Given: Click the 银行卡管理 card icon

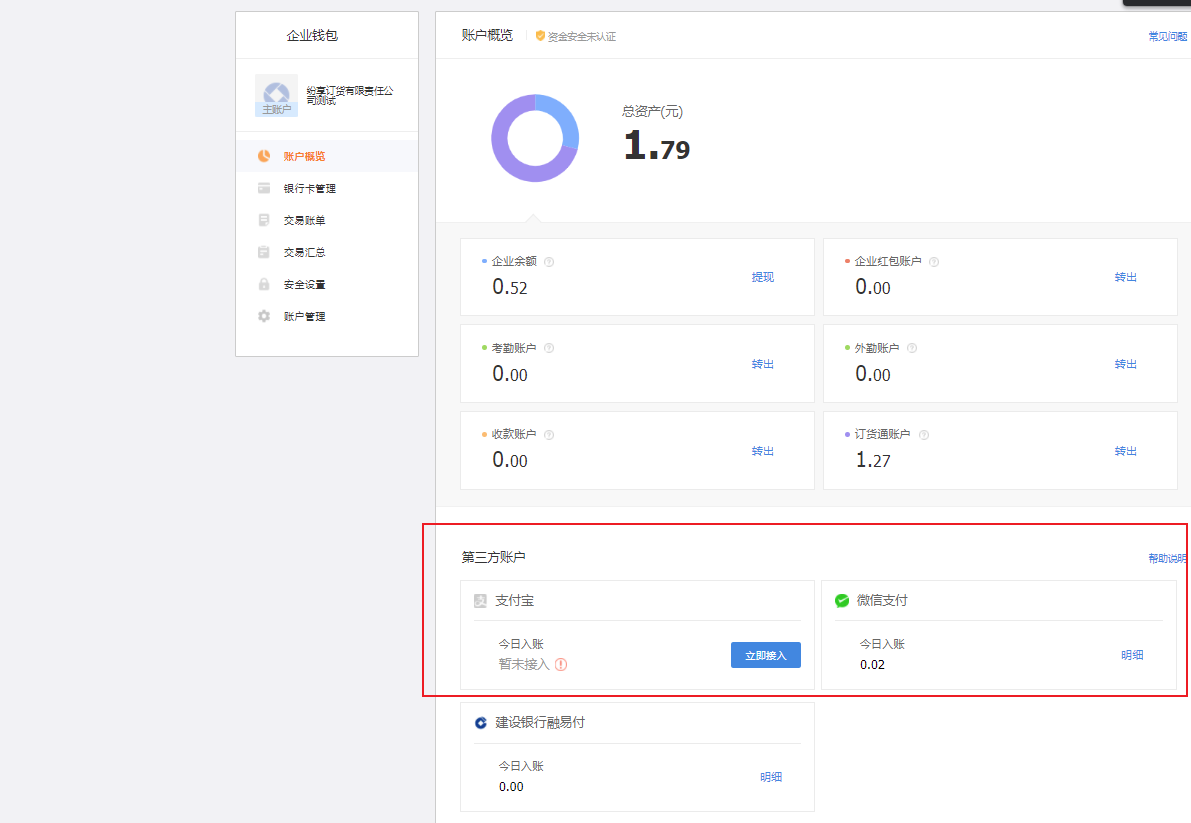Looking at the screenshot, I should tap(264, 188).
